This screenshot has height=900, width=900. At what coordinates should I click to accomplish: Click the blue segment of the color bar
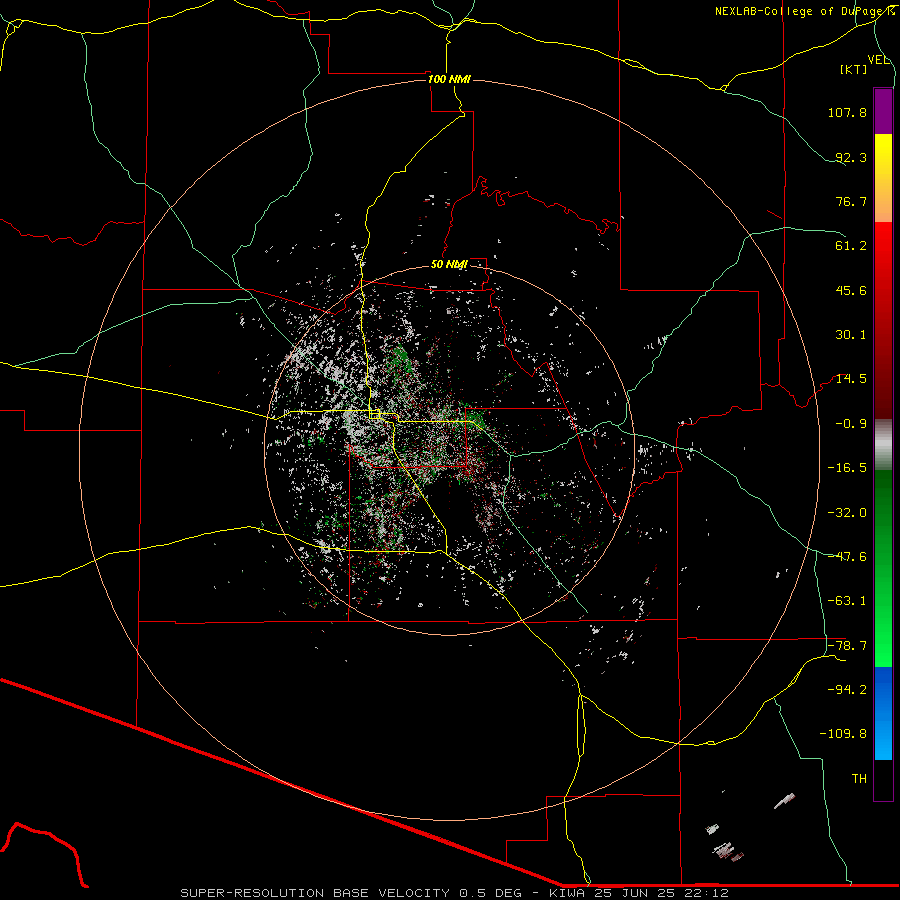883,713
